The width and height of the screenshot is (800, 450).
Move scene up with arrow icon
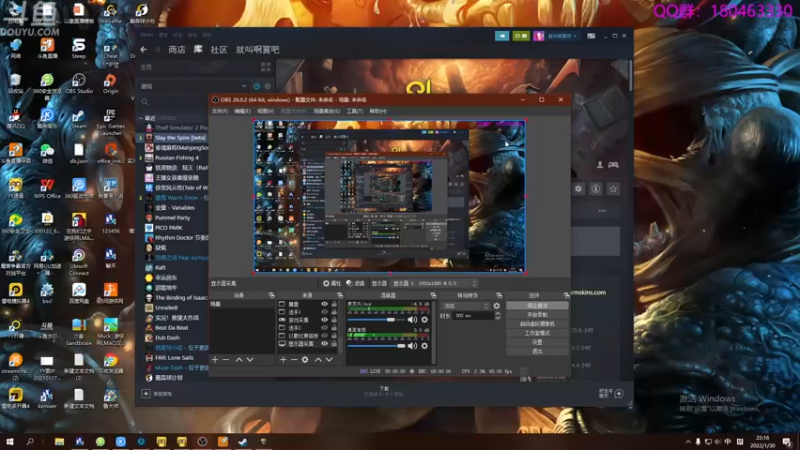click(239, 360)
